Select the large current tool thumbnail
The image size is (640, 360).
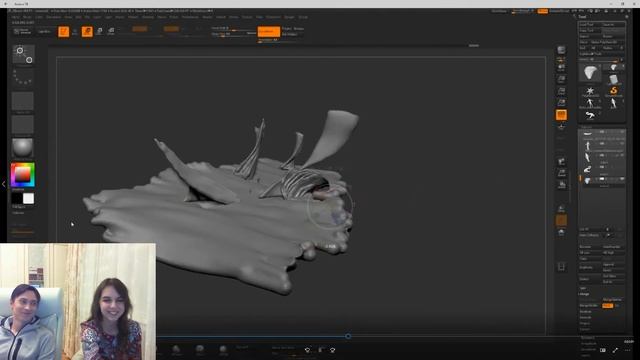[x=590, y=73]
